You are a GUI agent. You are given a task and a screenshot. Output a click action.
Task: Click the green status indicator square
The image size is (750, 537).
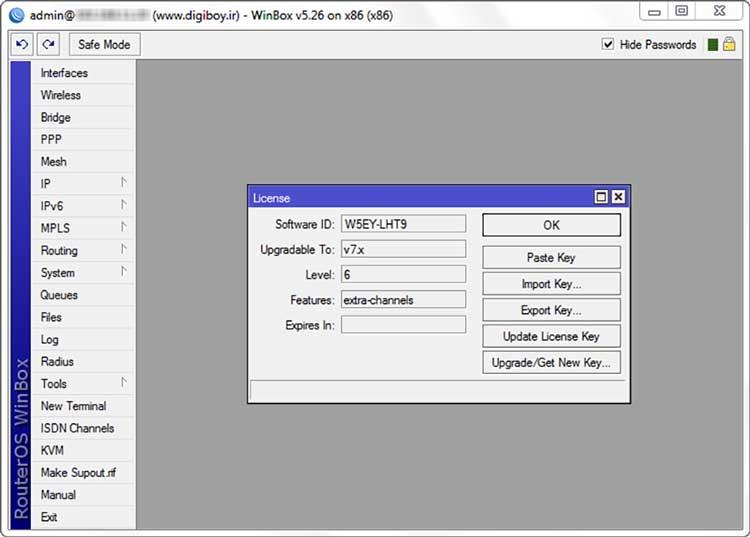(712, 44)
